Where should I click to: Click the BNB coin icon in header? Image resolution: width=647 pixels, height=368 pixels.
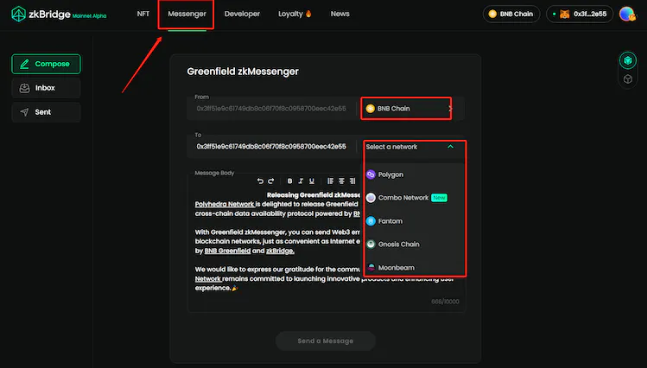(x=492, y=14)
